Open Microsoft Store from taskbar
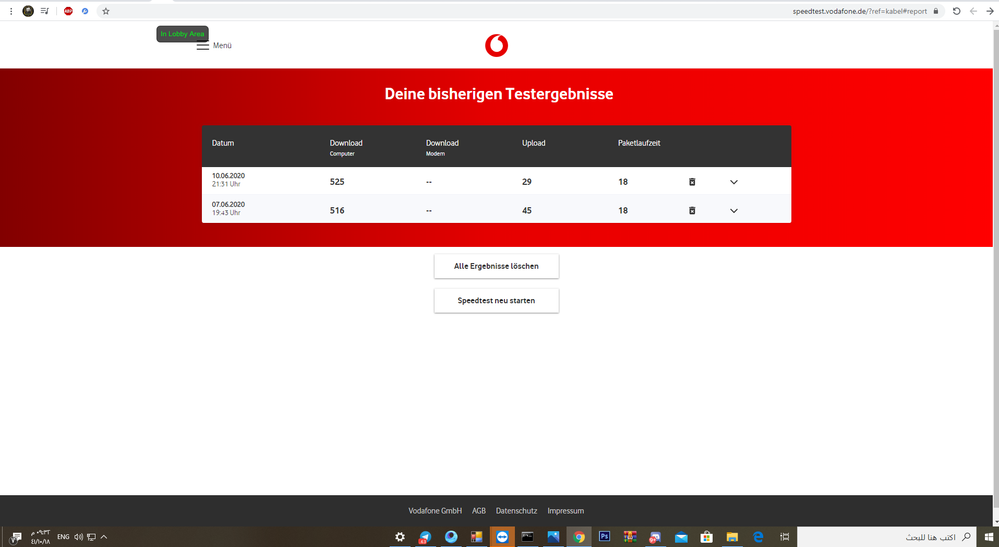999x547 pixels. tap(707, 537)
